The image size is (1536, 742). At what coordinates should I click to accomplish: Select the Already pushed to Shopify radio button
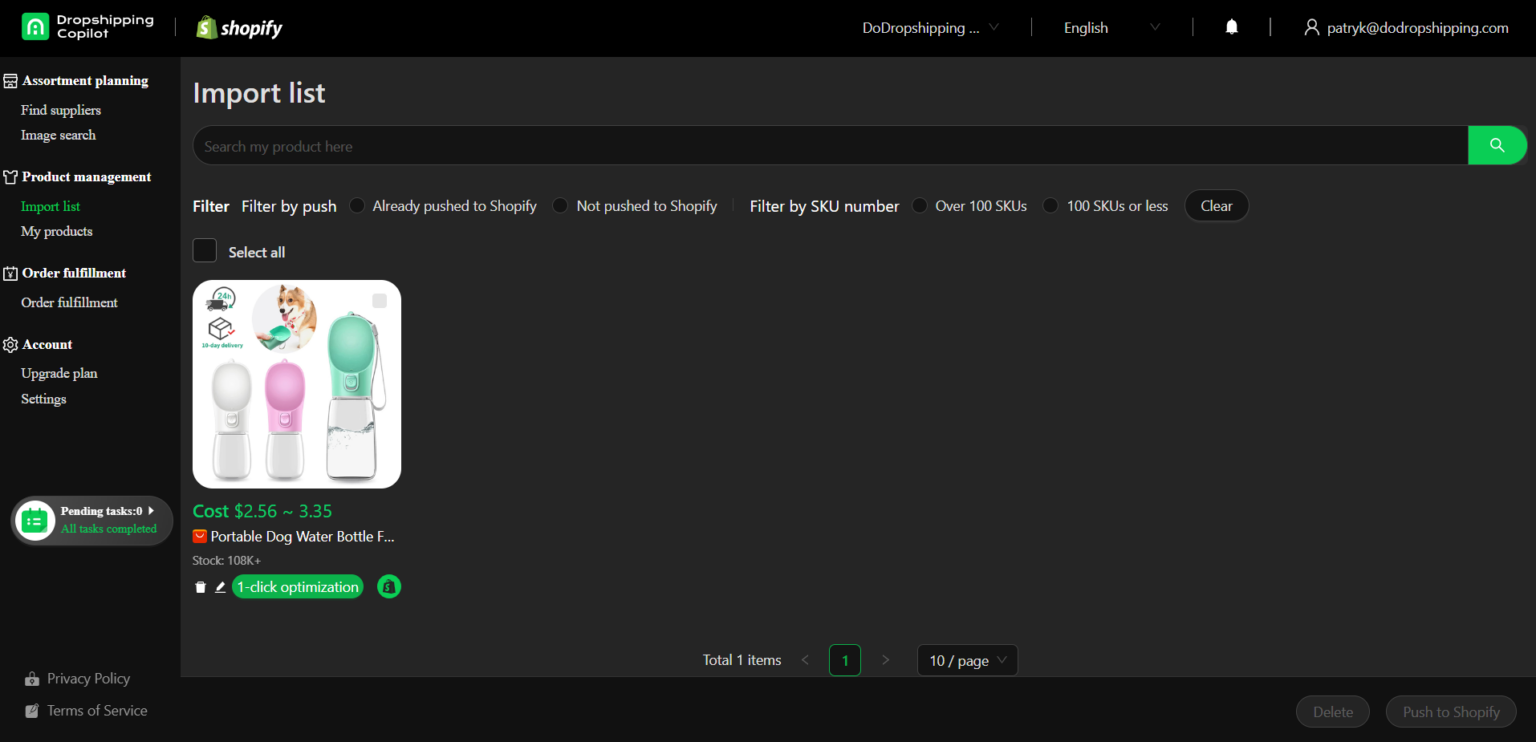[x=356, y=205]
